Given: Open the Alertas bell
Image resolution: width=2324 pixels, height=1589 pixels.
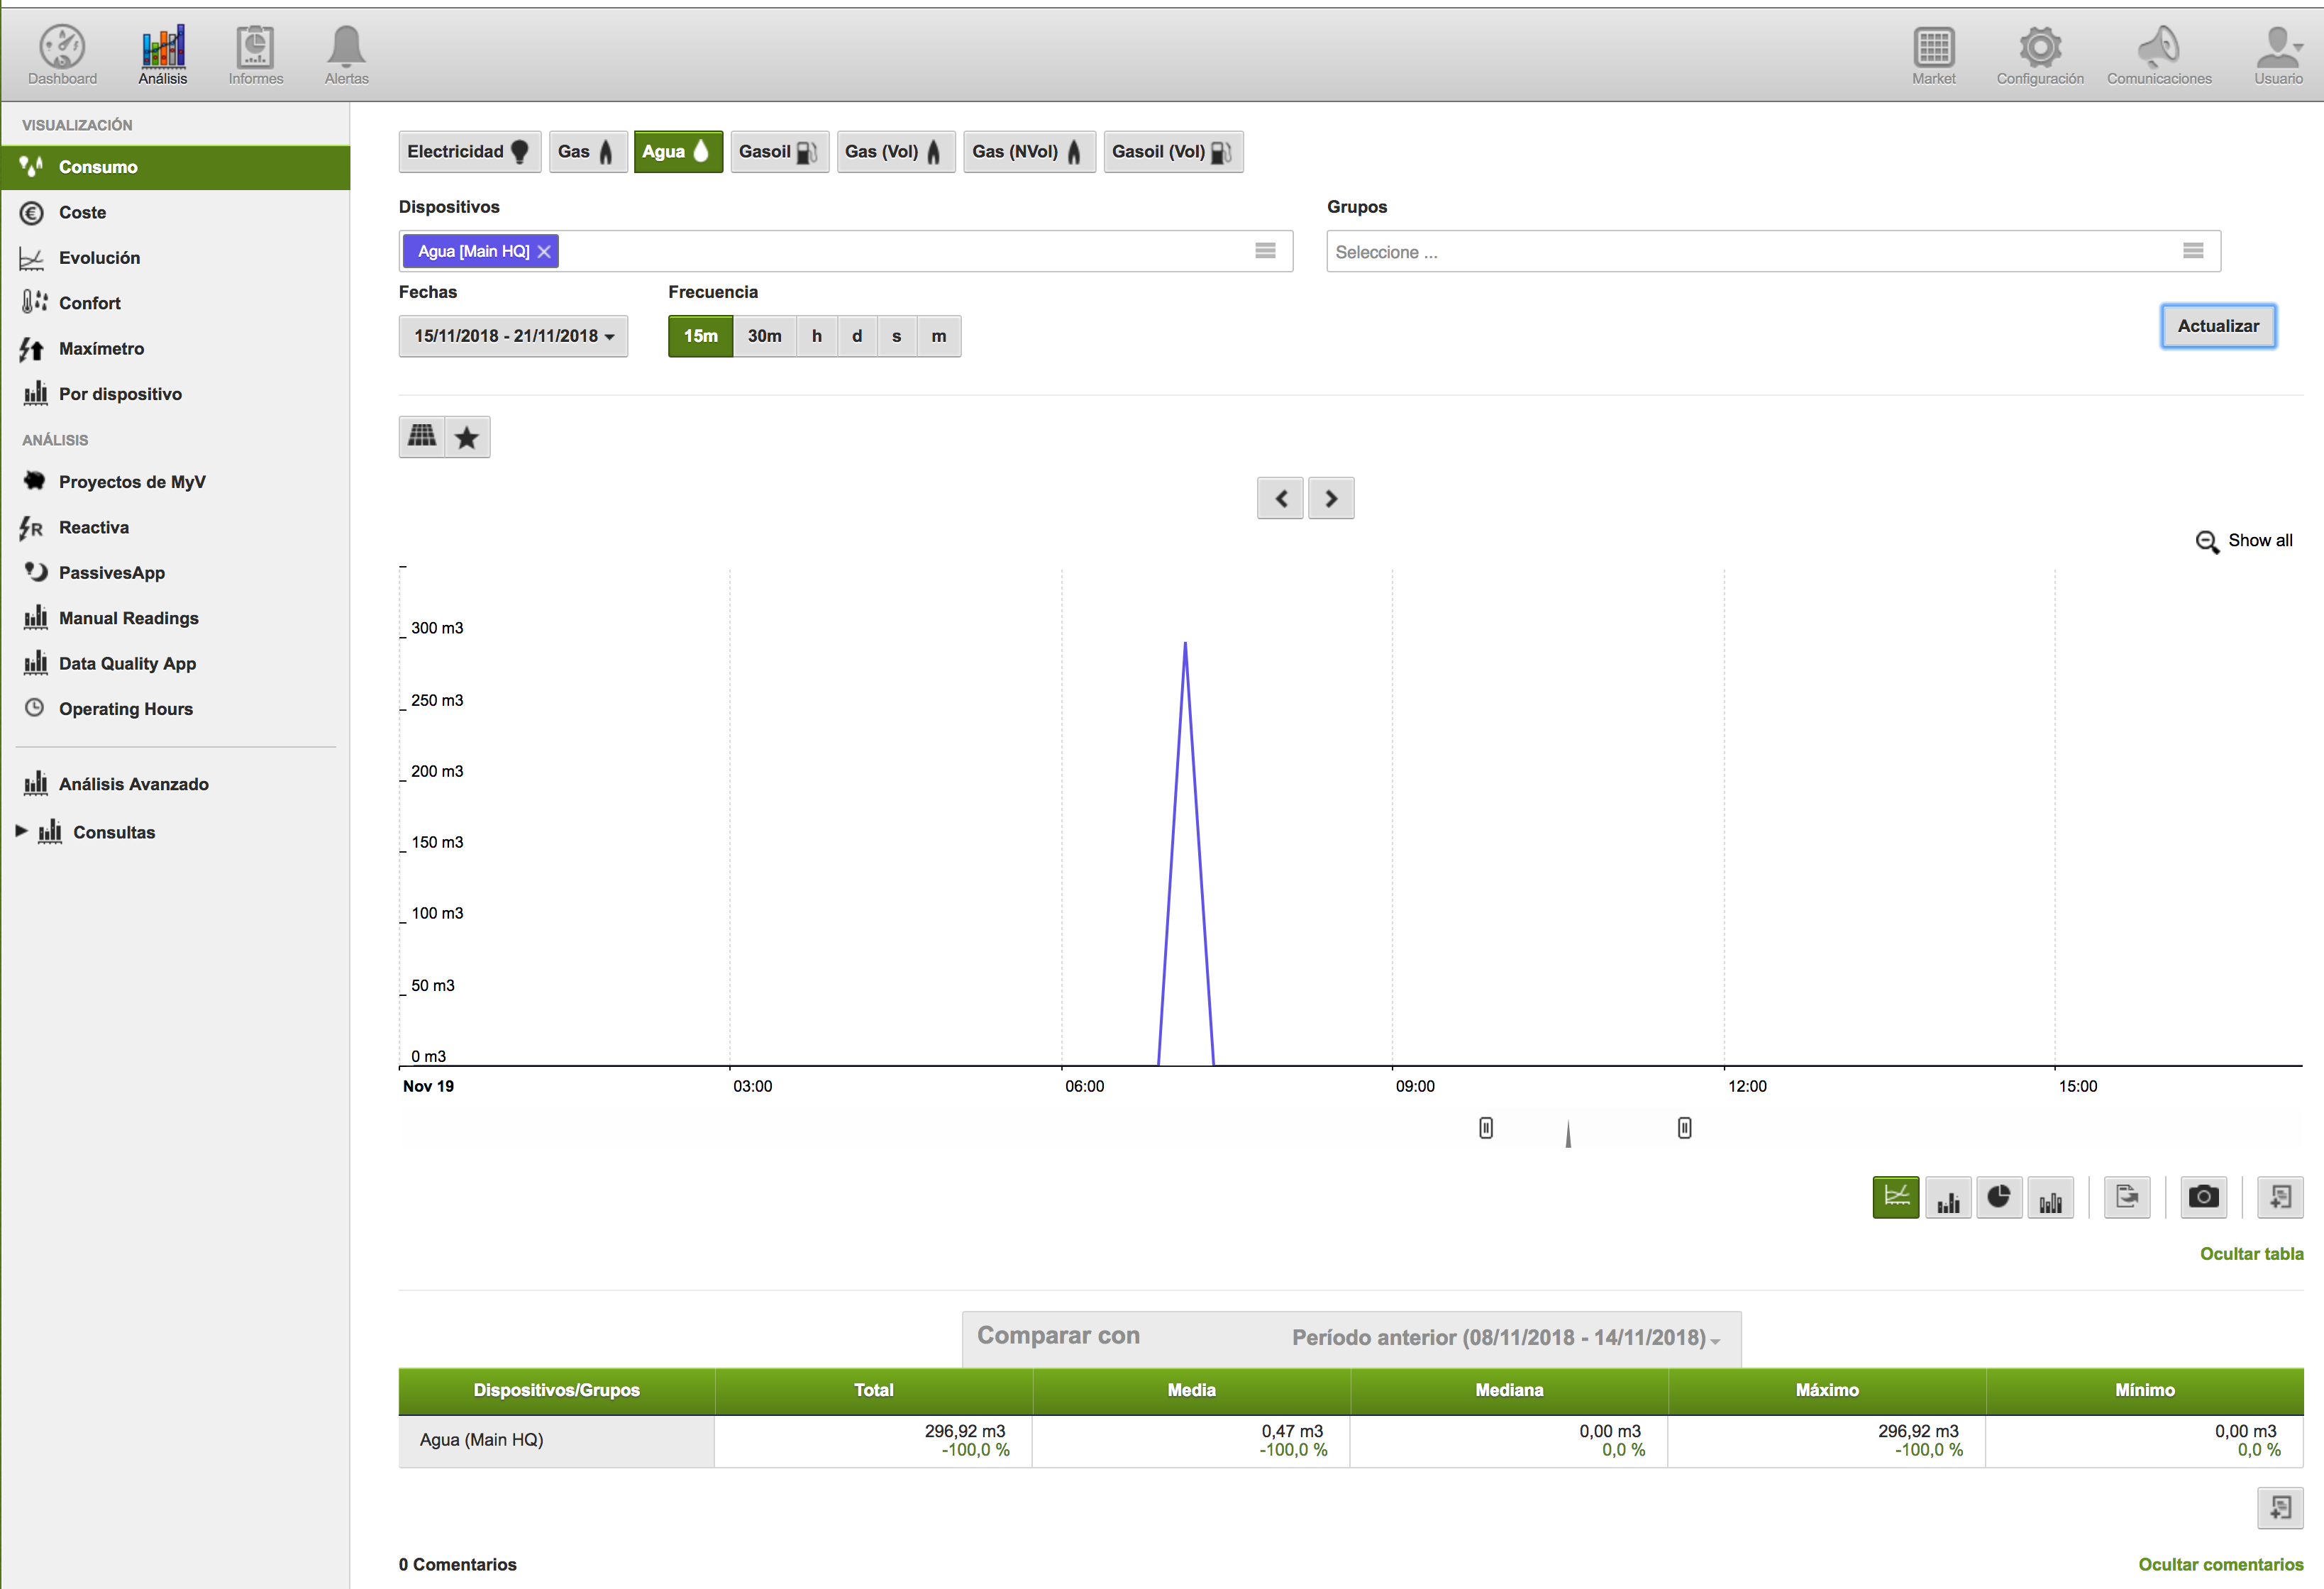Looking at the screenshot, I should [x=346, y=56].
